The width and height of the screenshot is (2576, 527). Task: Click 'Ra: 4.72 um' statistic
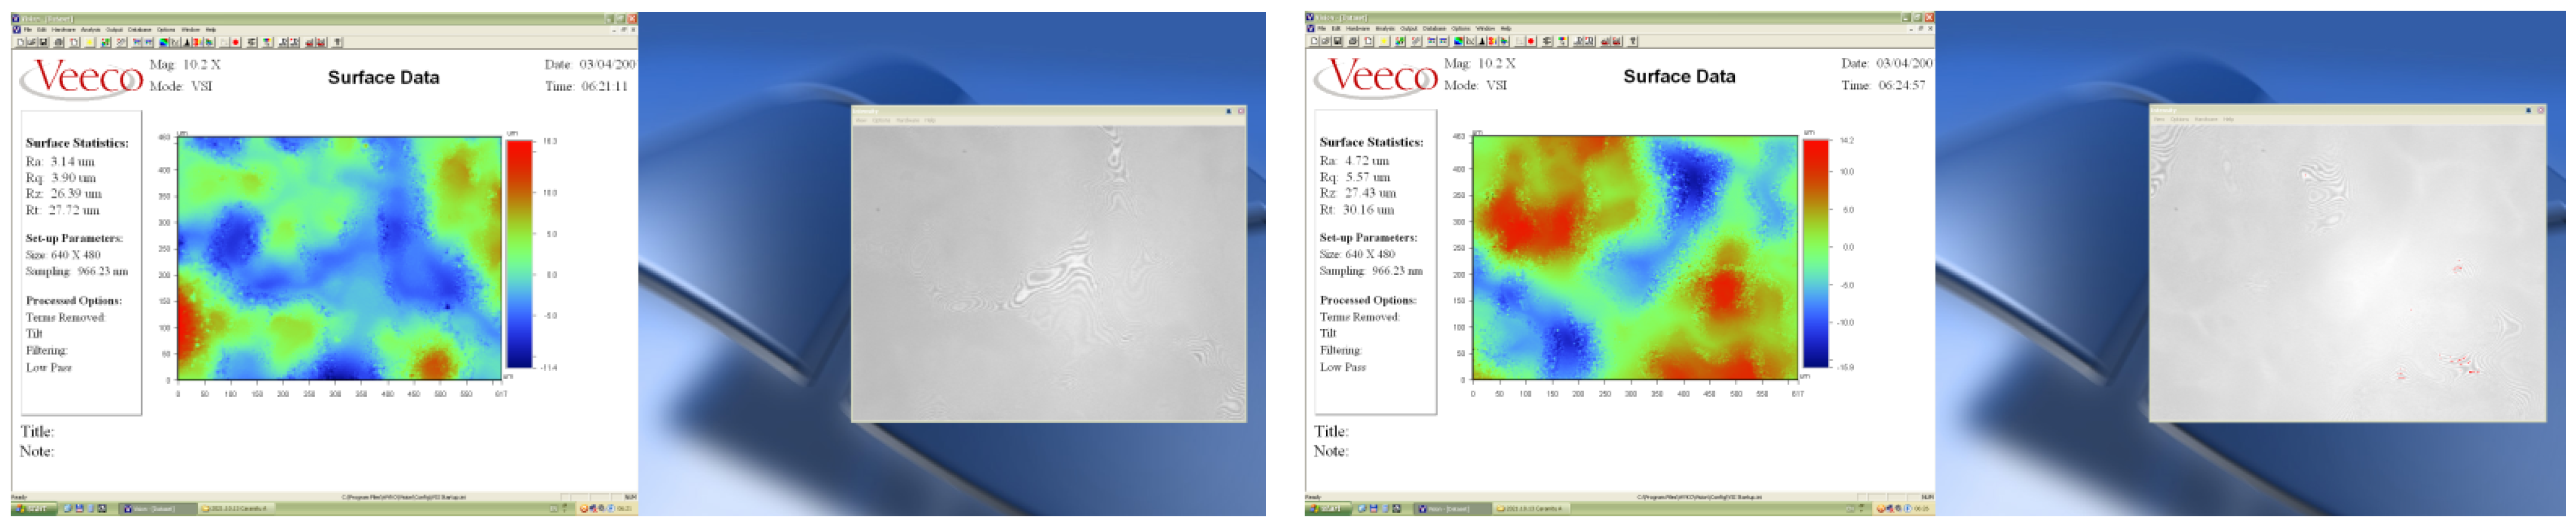pos(1354,160)
